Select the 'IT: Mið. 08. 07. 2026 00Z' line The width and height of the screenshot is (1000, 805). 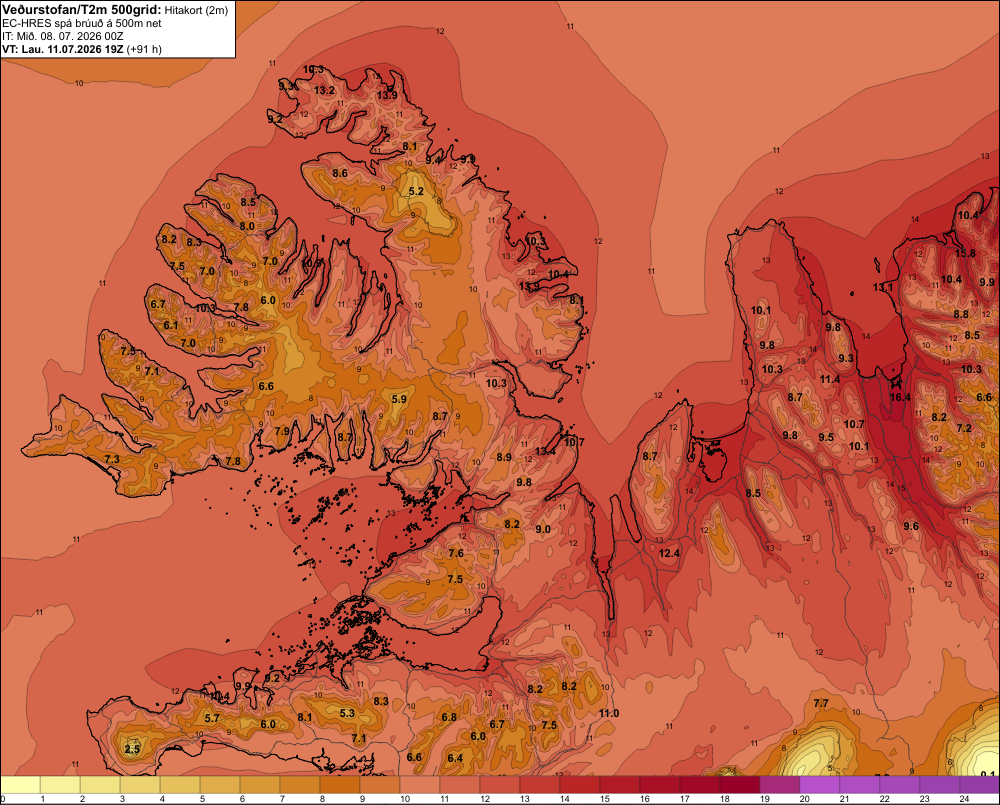point(62,36)
